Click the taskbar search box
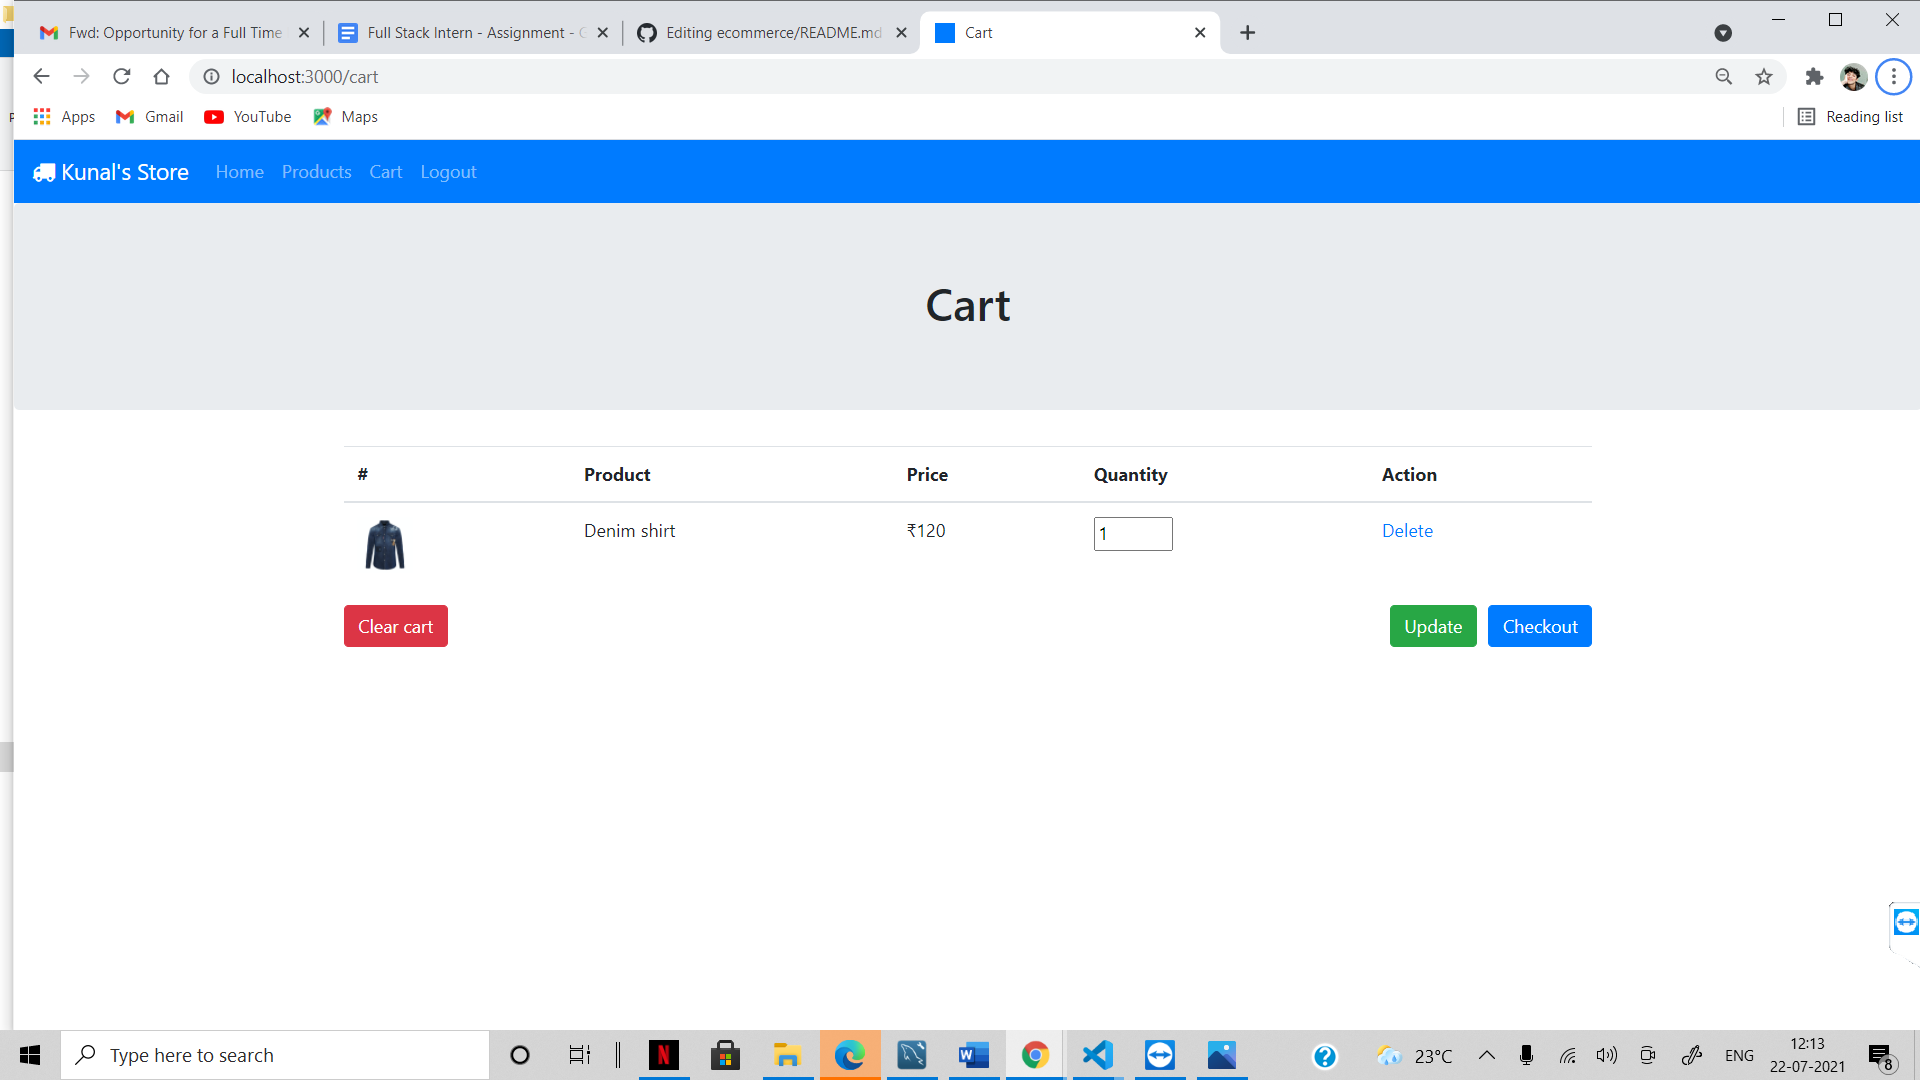This screenshot has width=1920, height=1080. pos(275,1055)
